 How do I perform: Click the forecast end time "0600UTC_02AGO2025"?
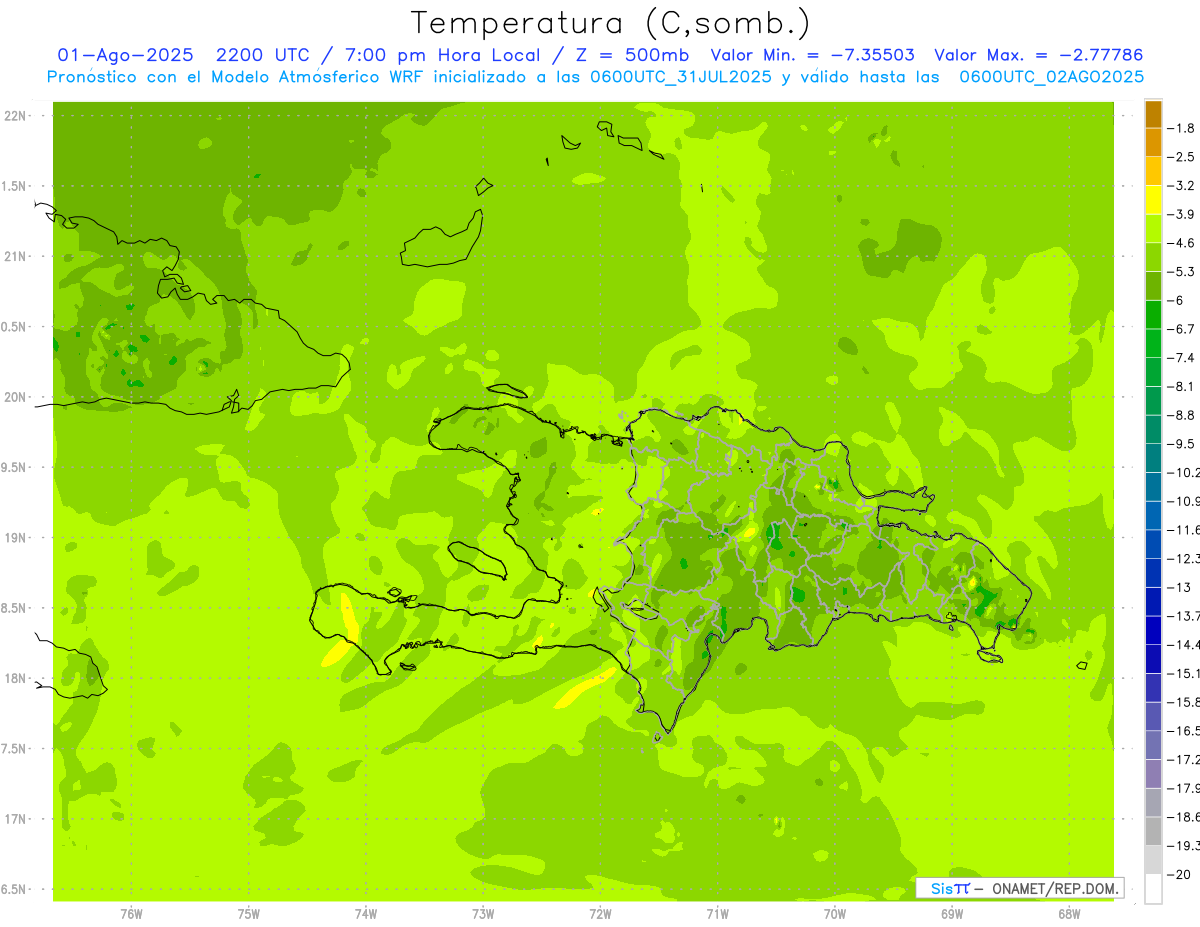click(1051, 77)
